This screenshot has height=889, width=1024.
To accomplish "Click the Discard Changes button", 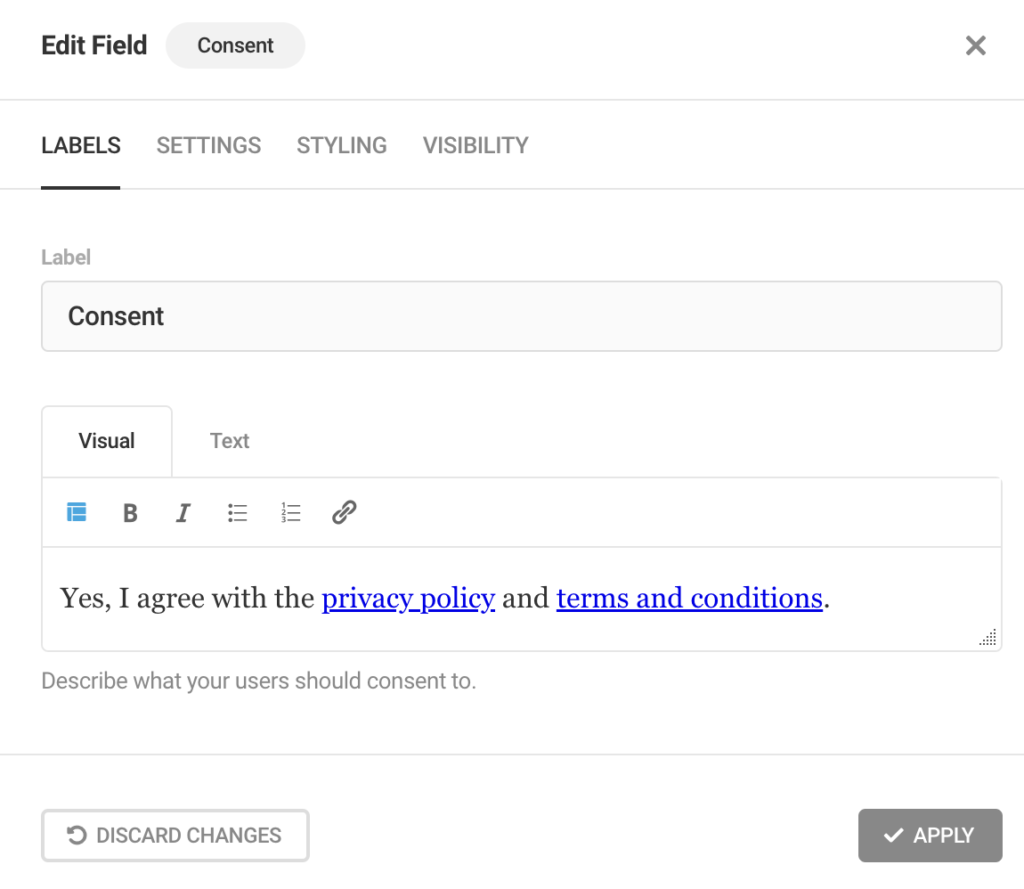I will click(175, 835).
